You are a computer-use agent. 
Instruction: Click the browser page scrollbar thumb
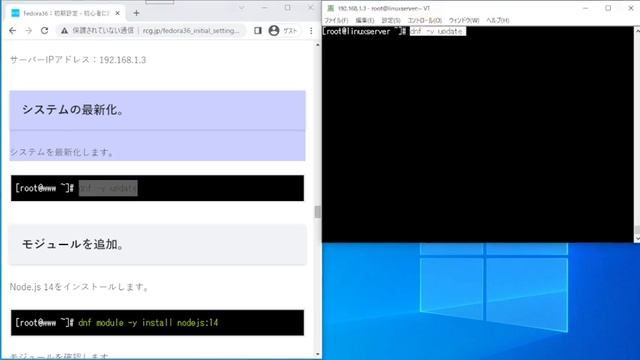318,212
